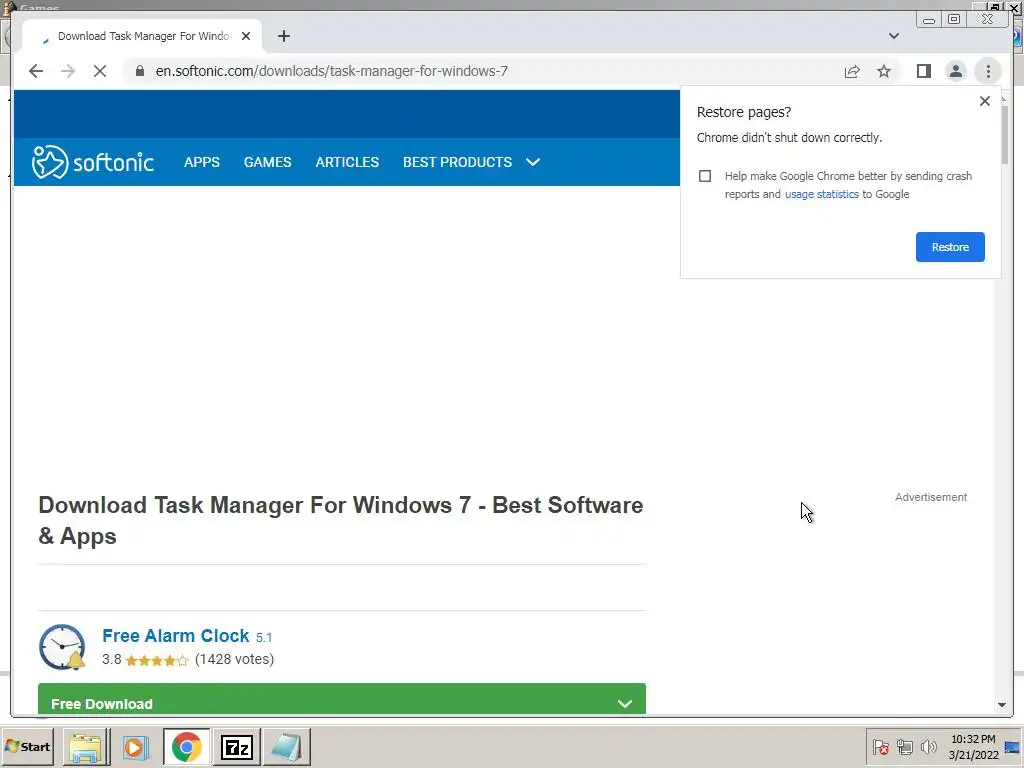Open the Windows Start menu
This screenshot has height=768, width=1024.
tap(27, 746)
